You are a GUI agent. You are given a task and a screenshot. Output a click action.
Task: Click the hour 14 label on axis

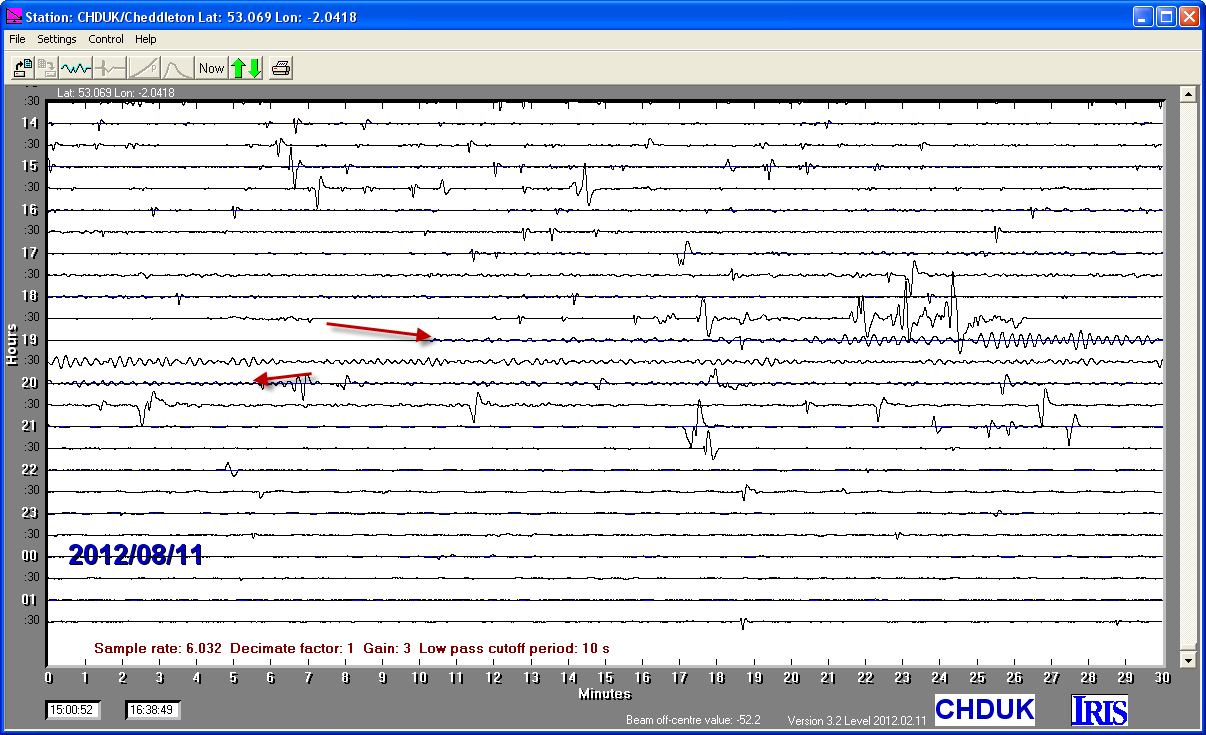(30, 123)
